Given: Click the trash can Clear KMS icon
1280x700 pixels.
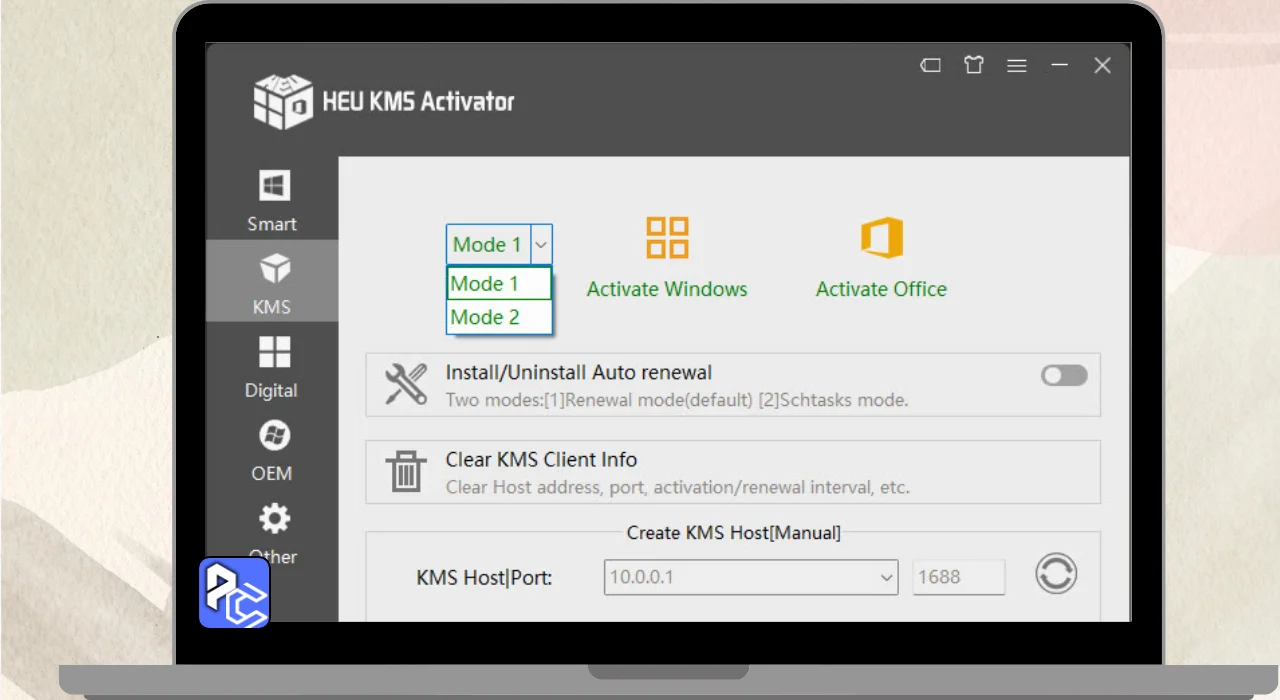Looking at the screenshot, I should tap(405, 471).
